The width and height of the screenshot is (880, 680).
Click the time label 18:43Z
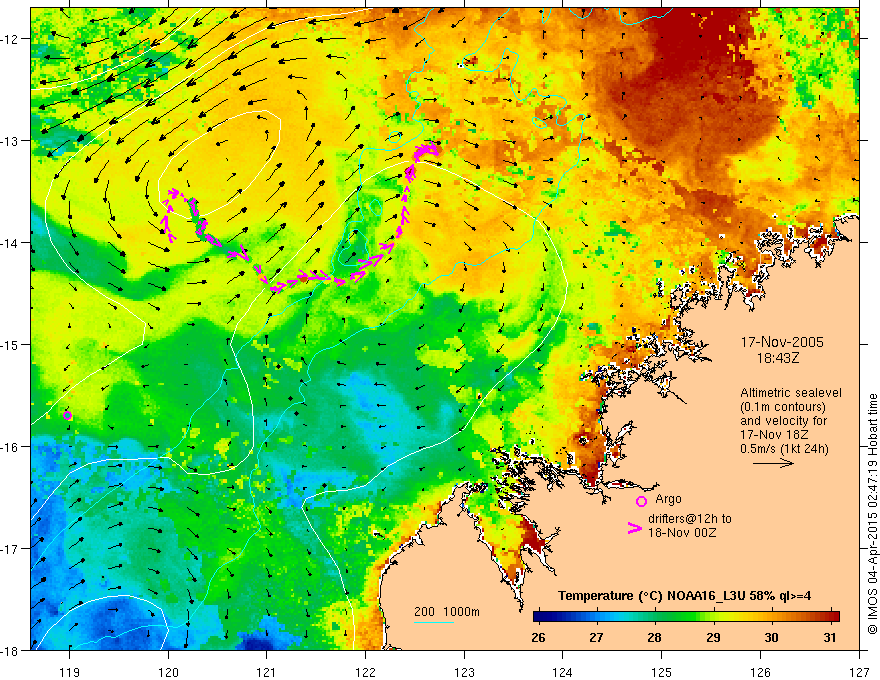778,357
